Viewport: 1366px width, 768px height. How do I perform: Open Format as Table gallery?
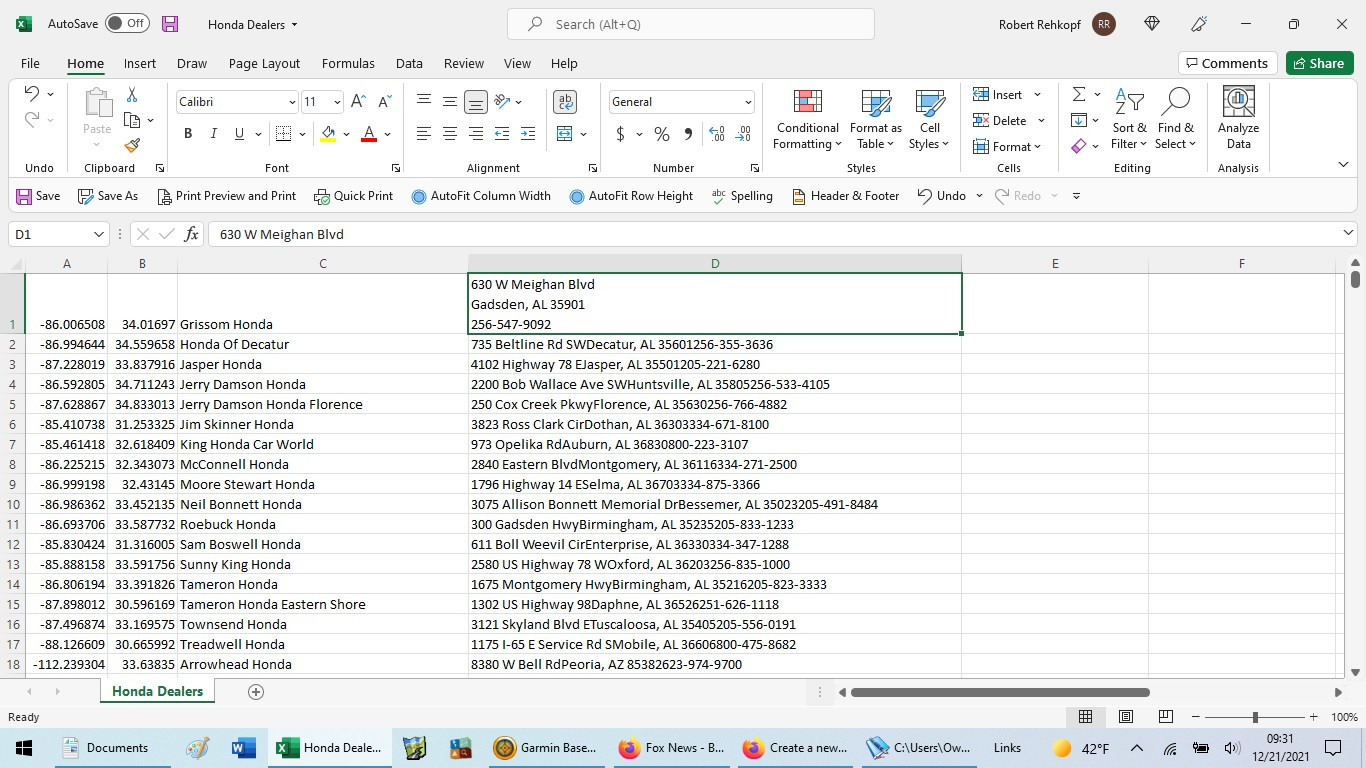click(x=875, y=119)
